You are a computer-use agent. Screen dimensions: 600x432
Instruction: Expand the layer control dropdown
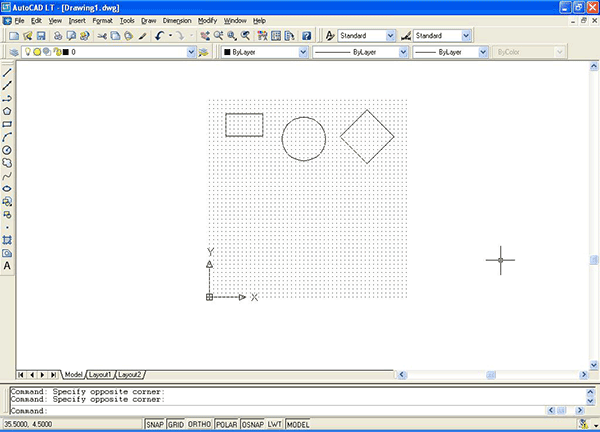(191, 52)
